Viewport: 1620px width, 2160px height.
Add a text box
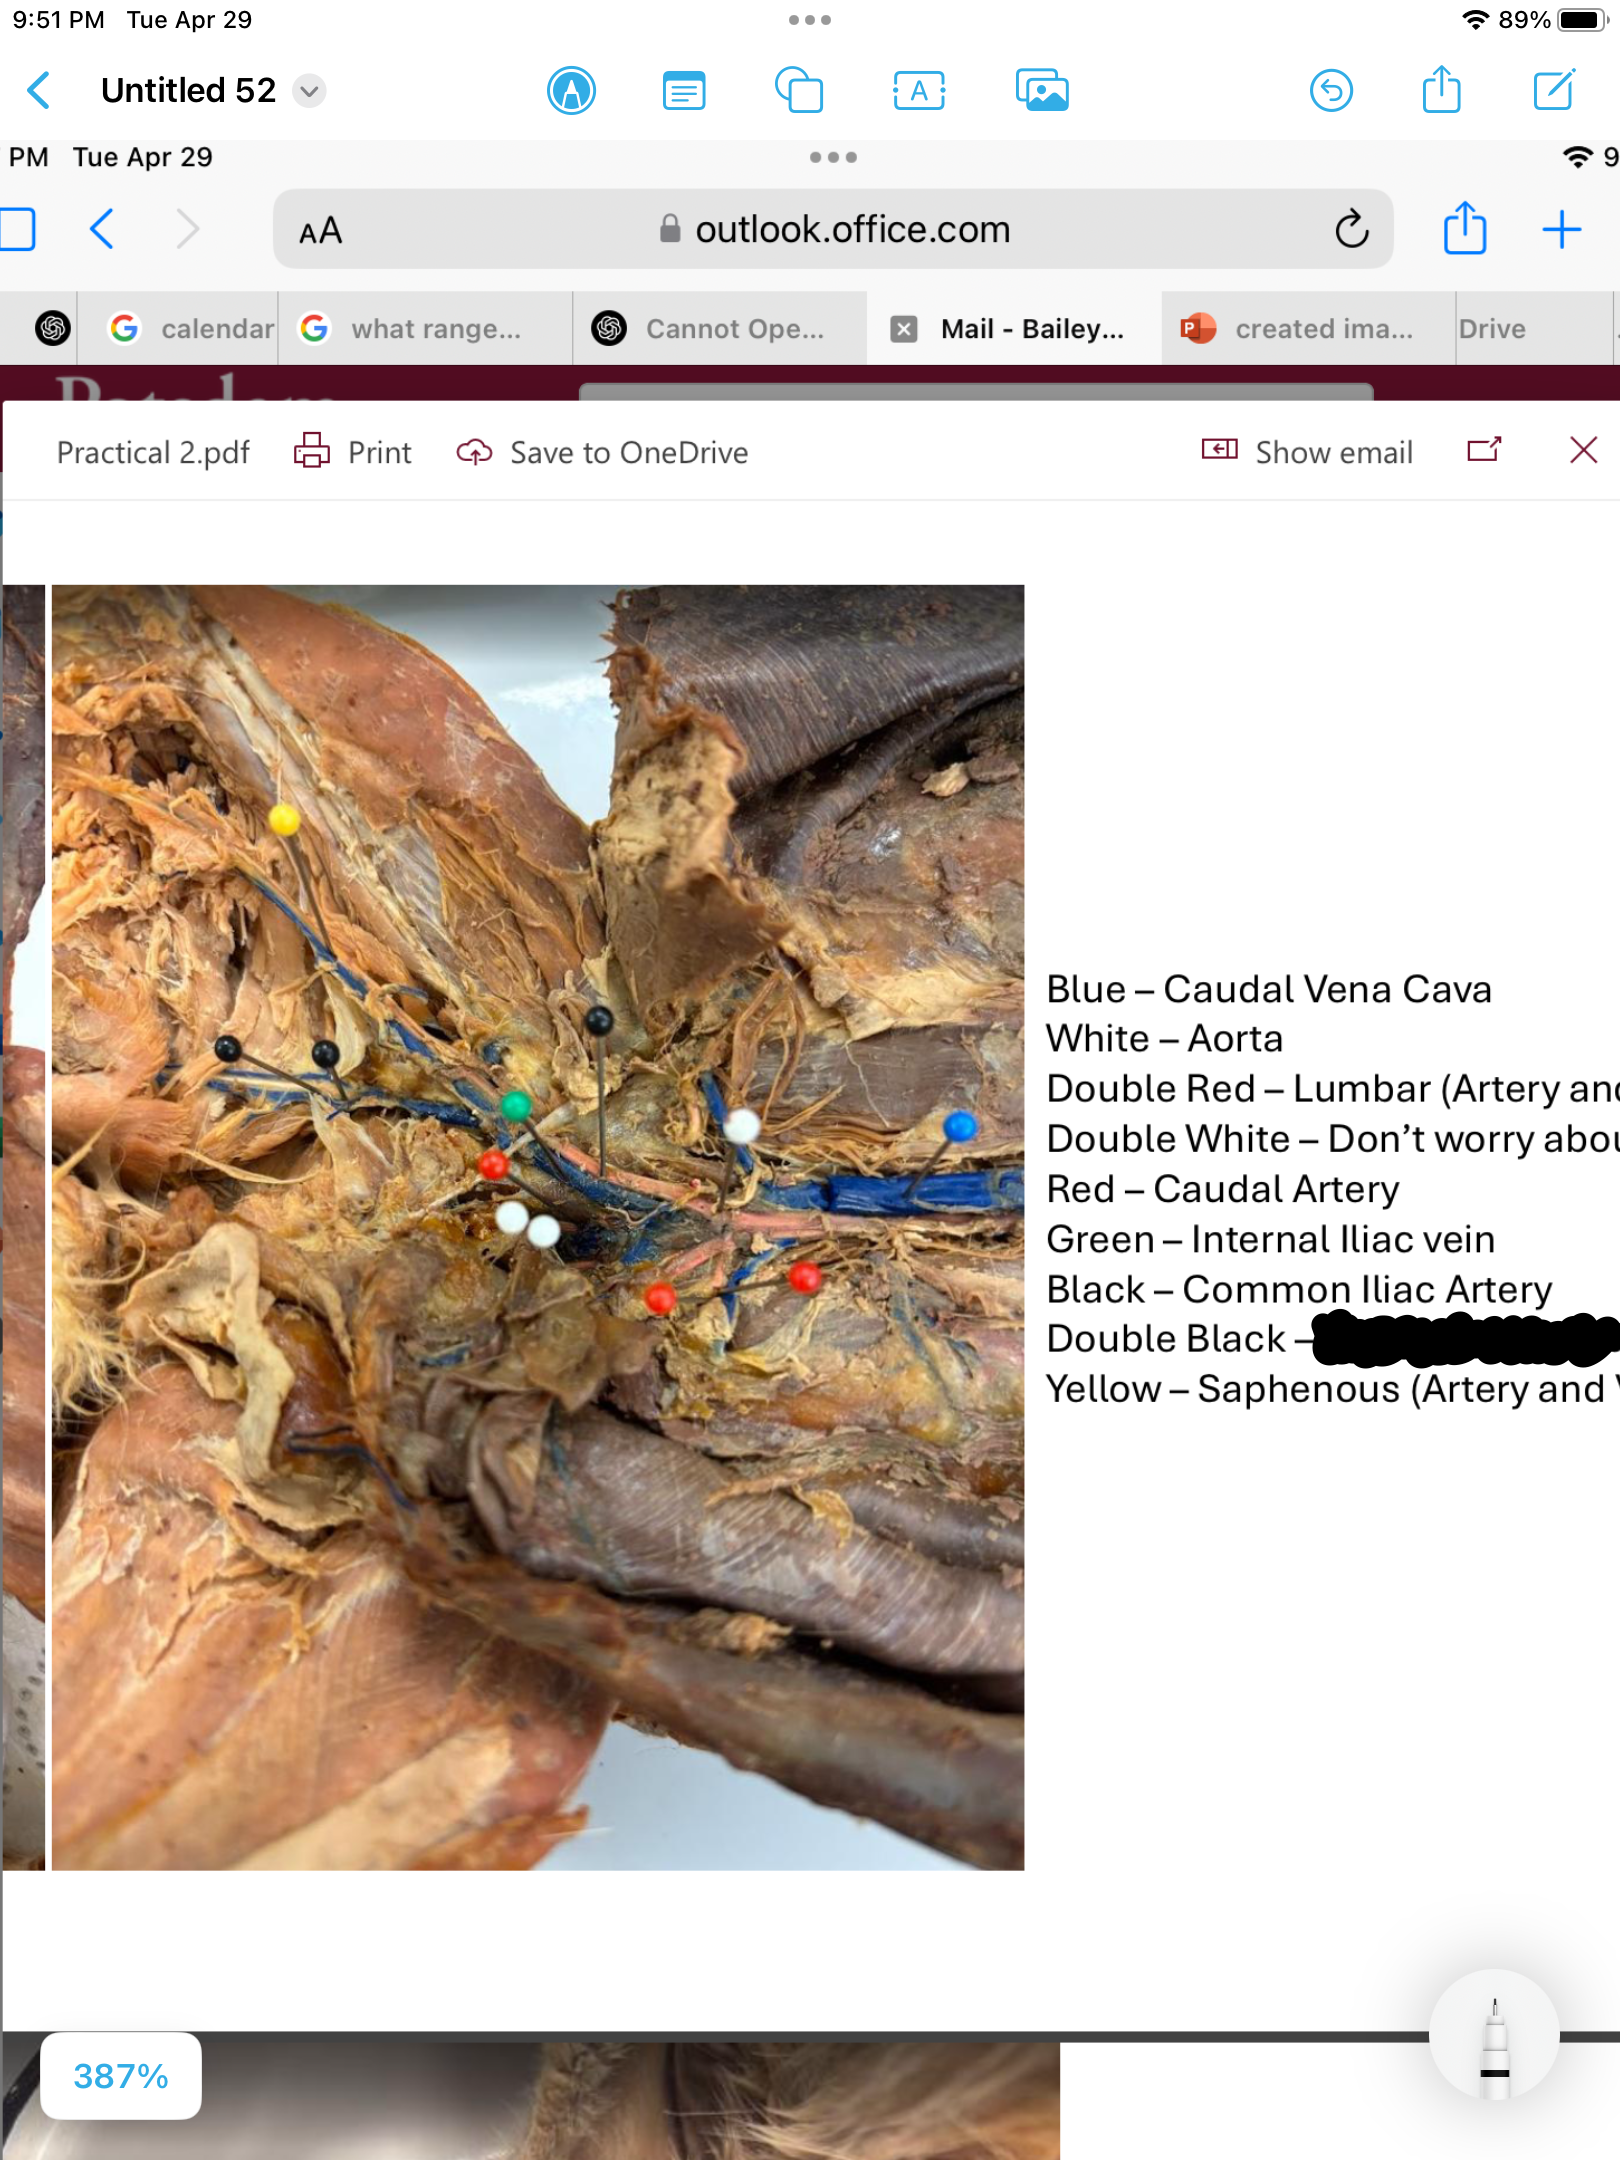pos(918,91)
